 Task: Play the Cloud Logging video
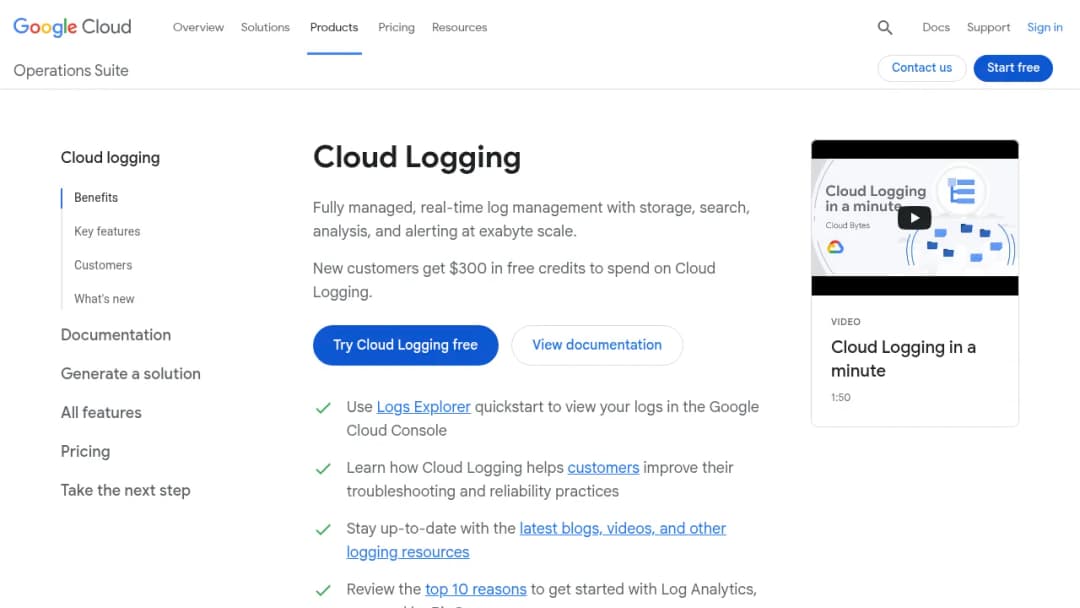tap(914, 218)
